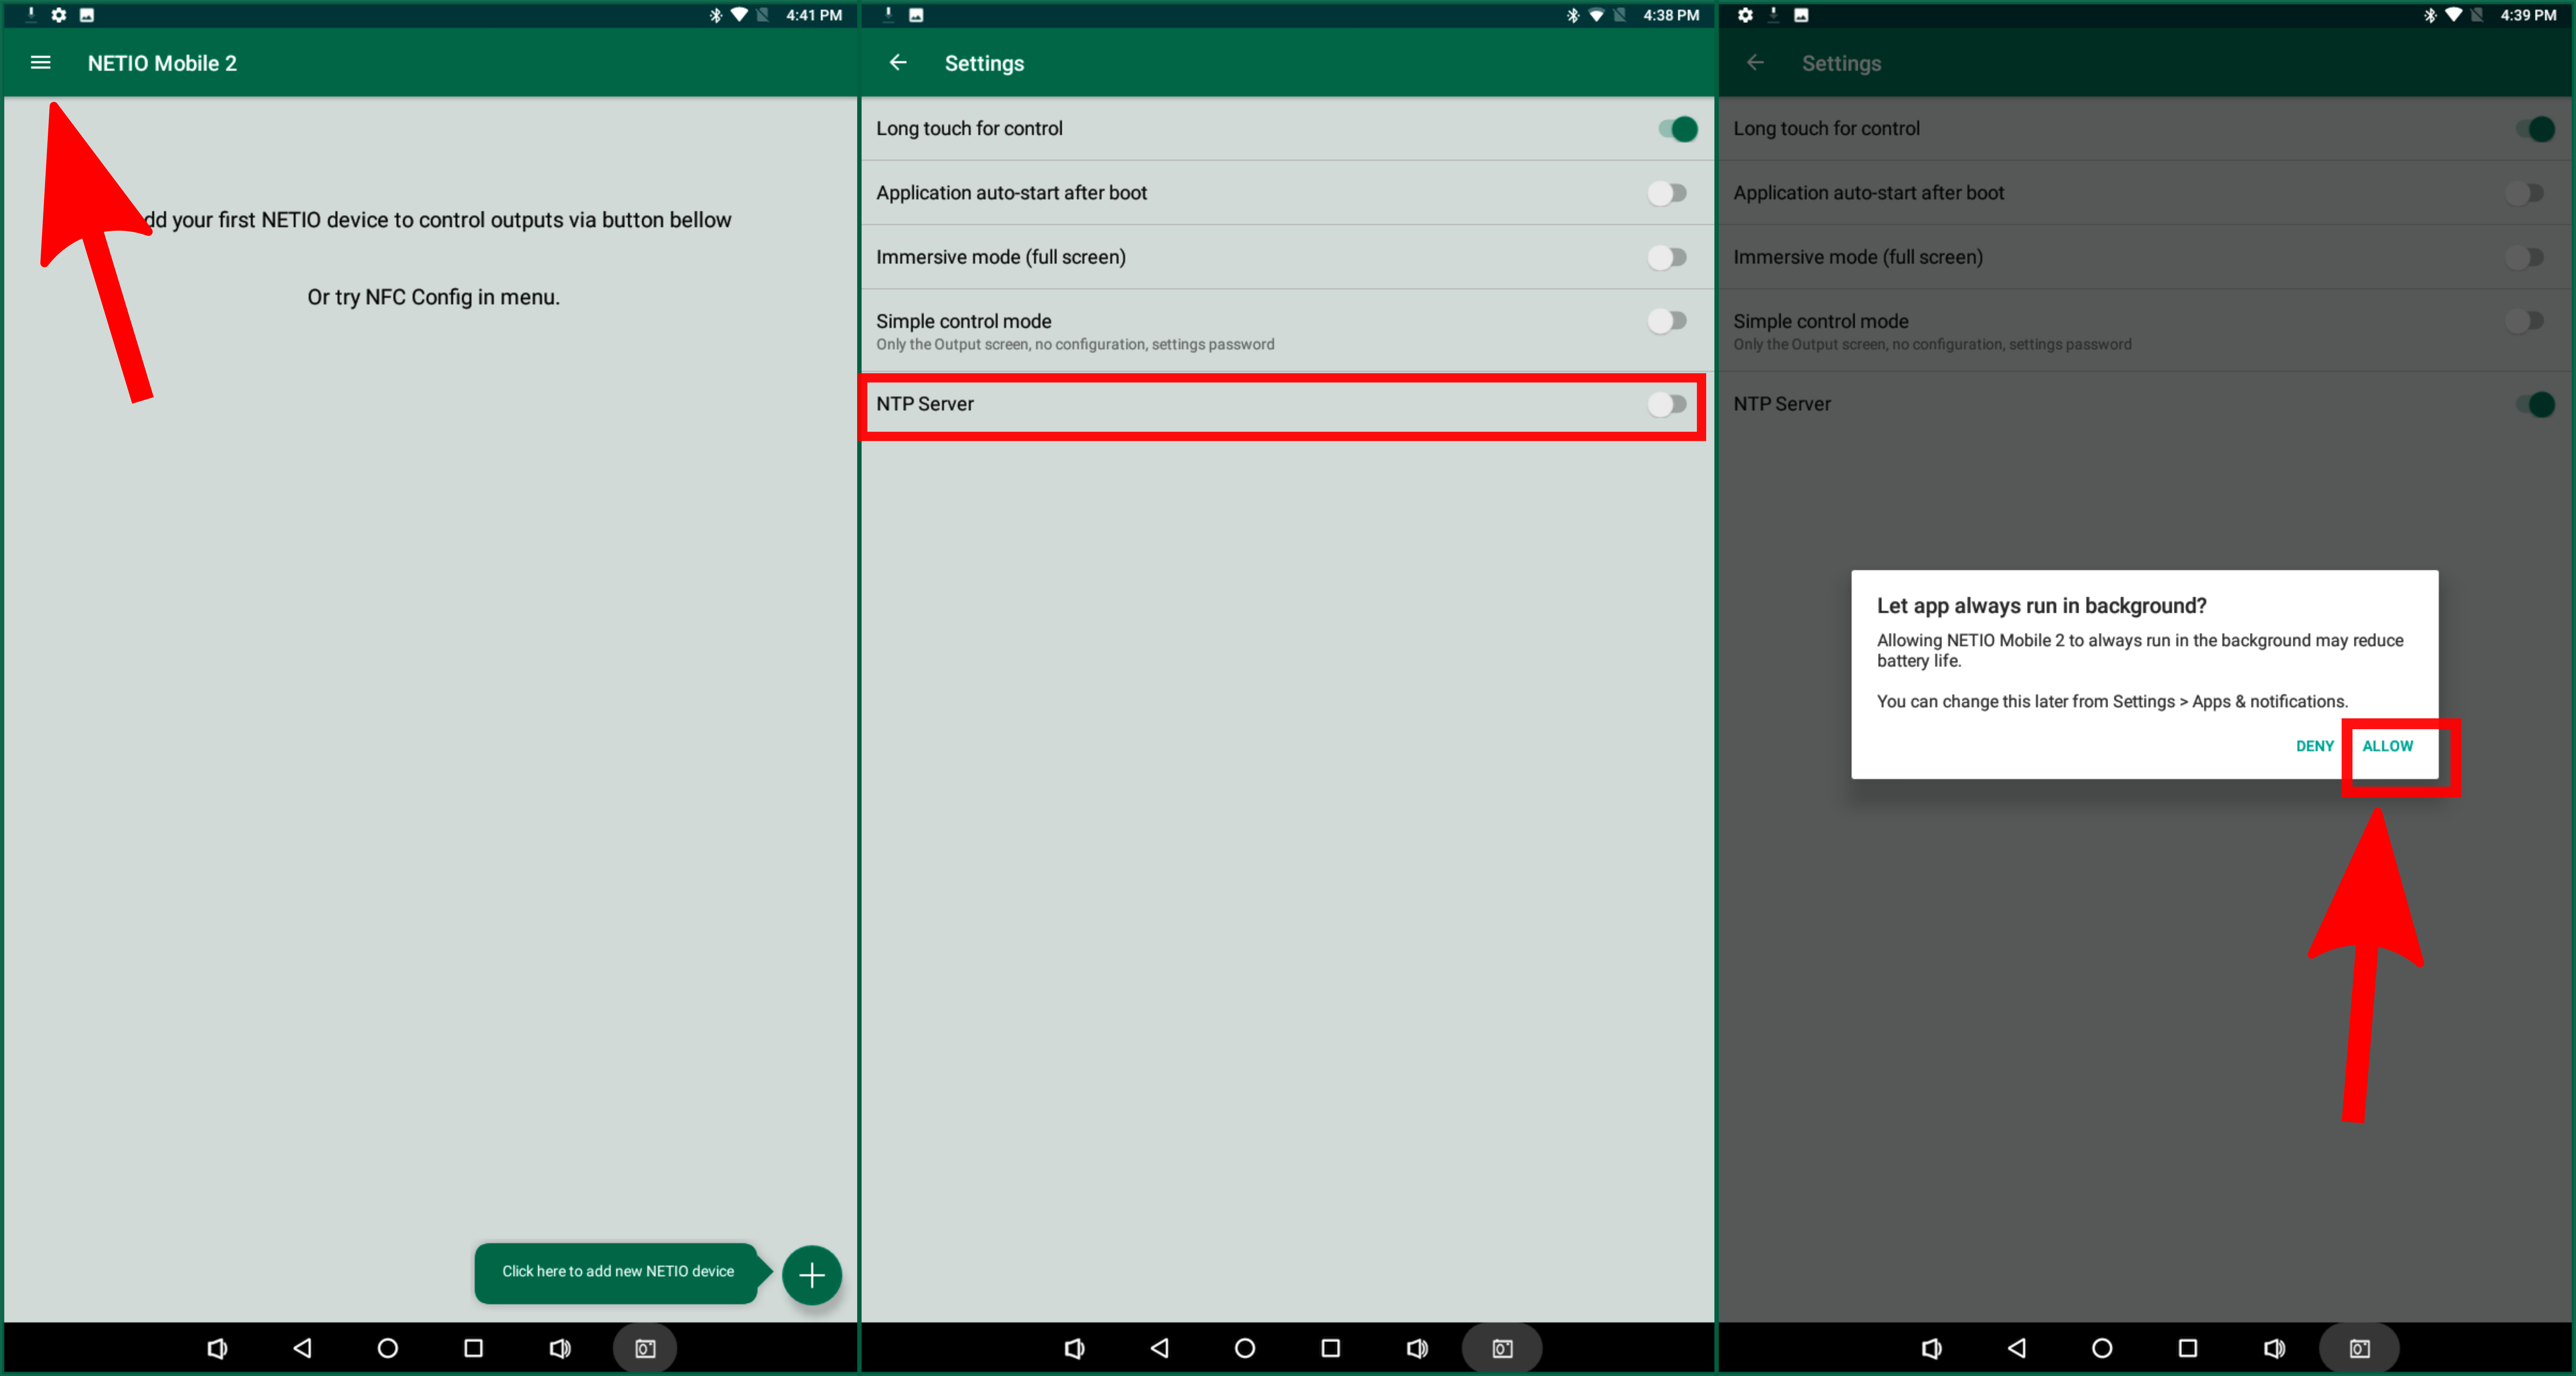This screenshot has height=1376, width=2576.
Task: Enable the NTP Server switch in the middle panel
Action: [x=1667, y=404]
